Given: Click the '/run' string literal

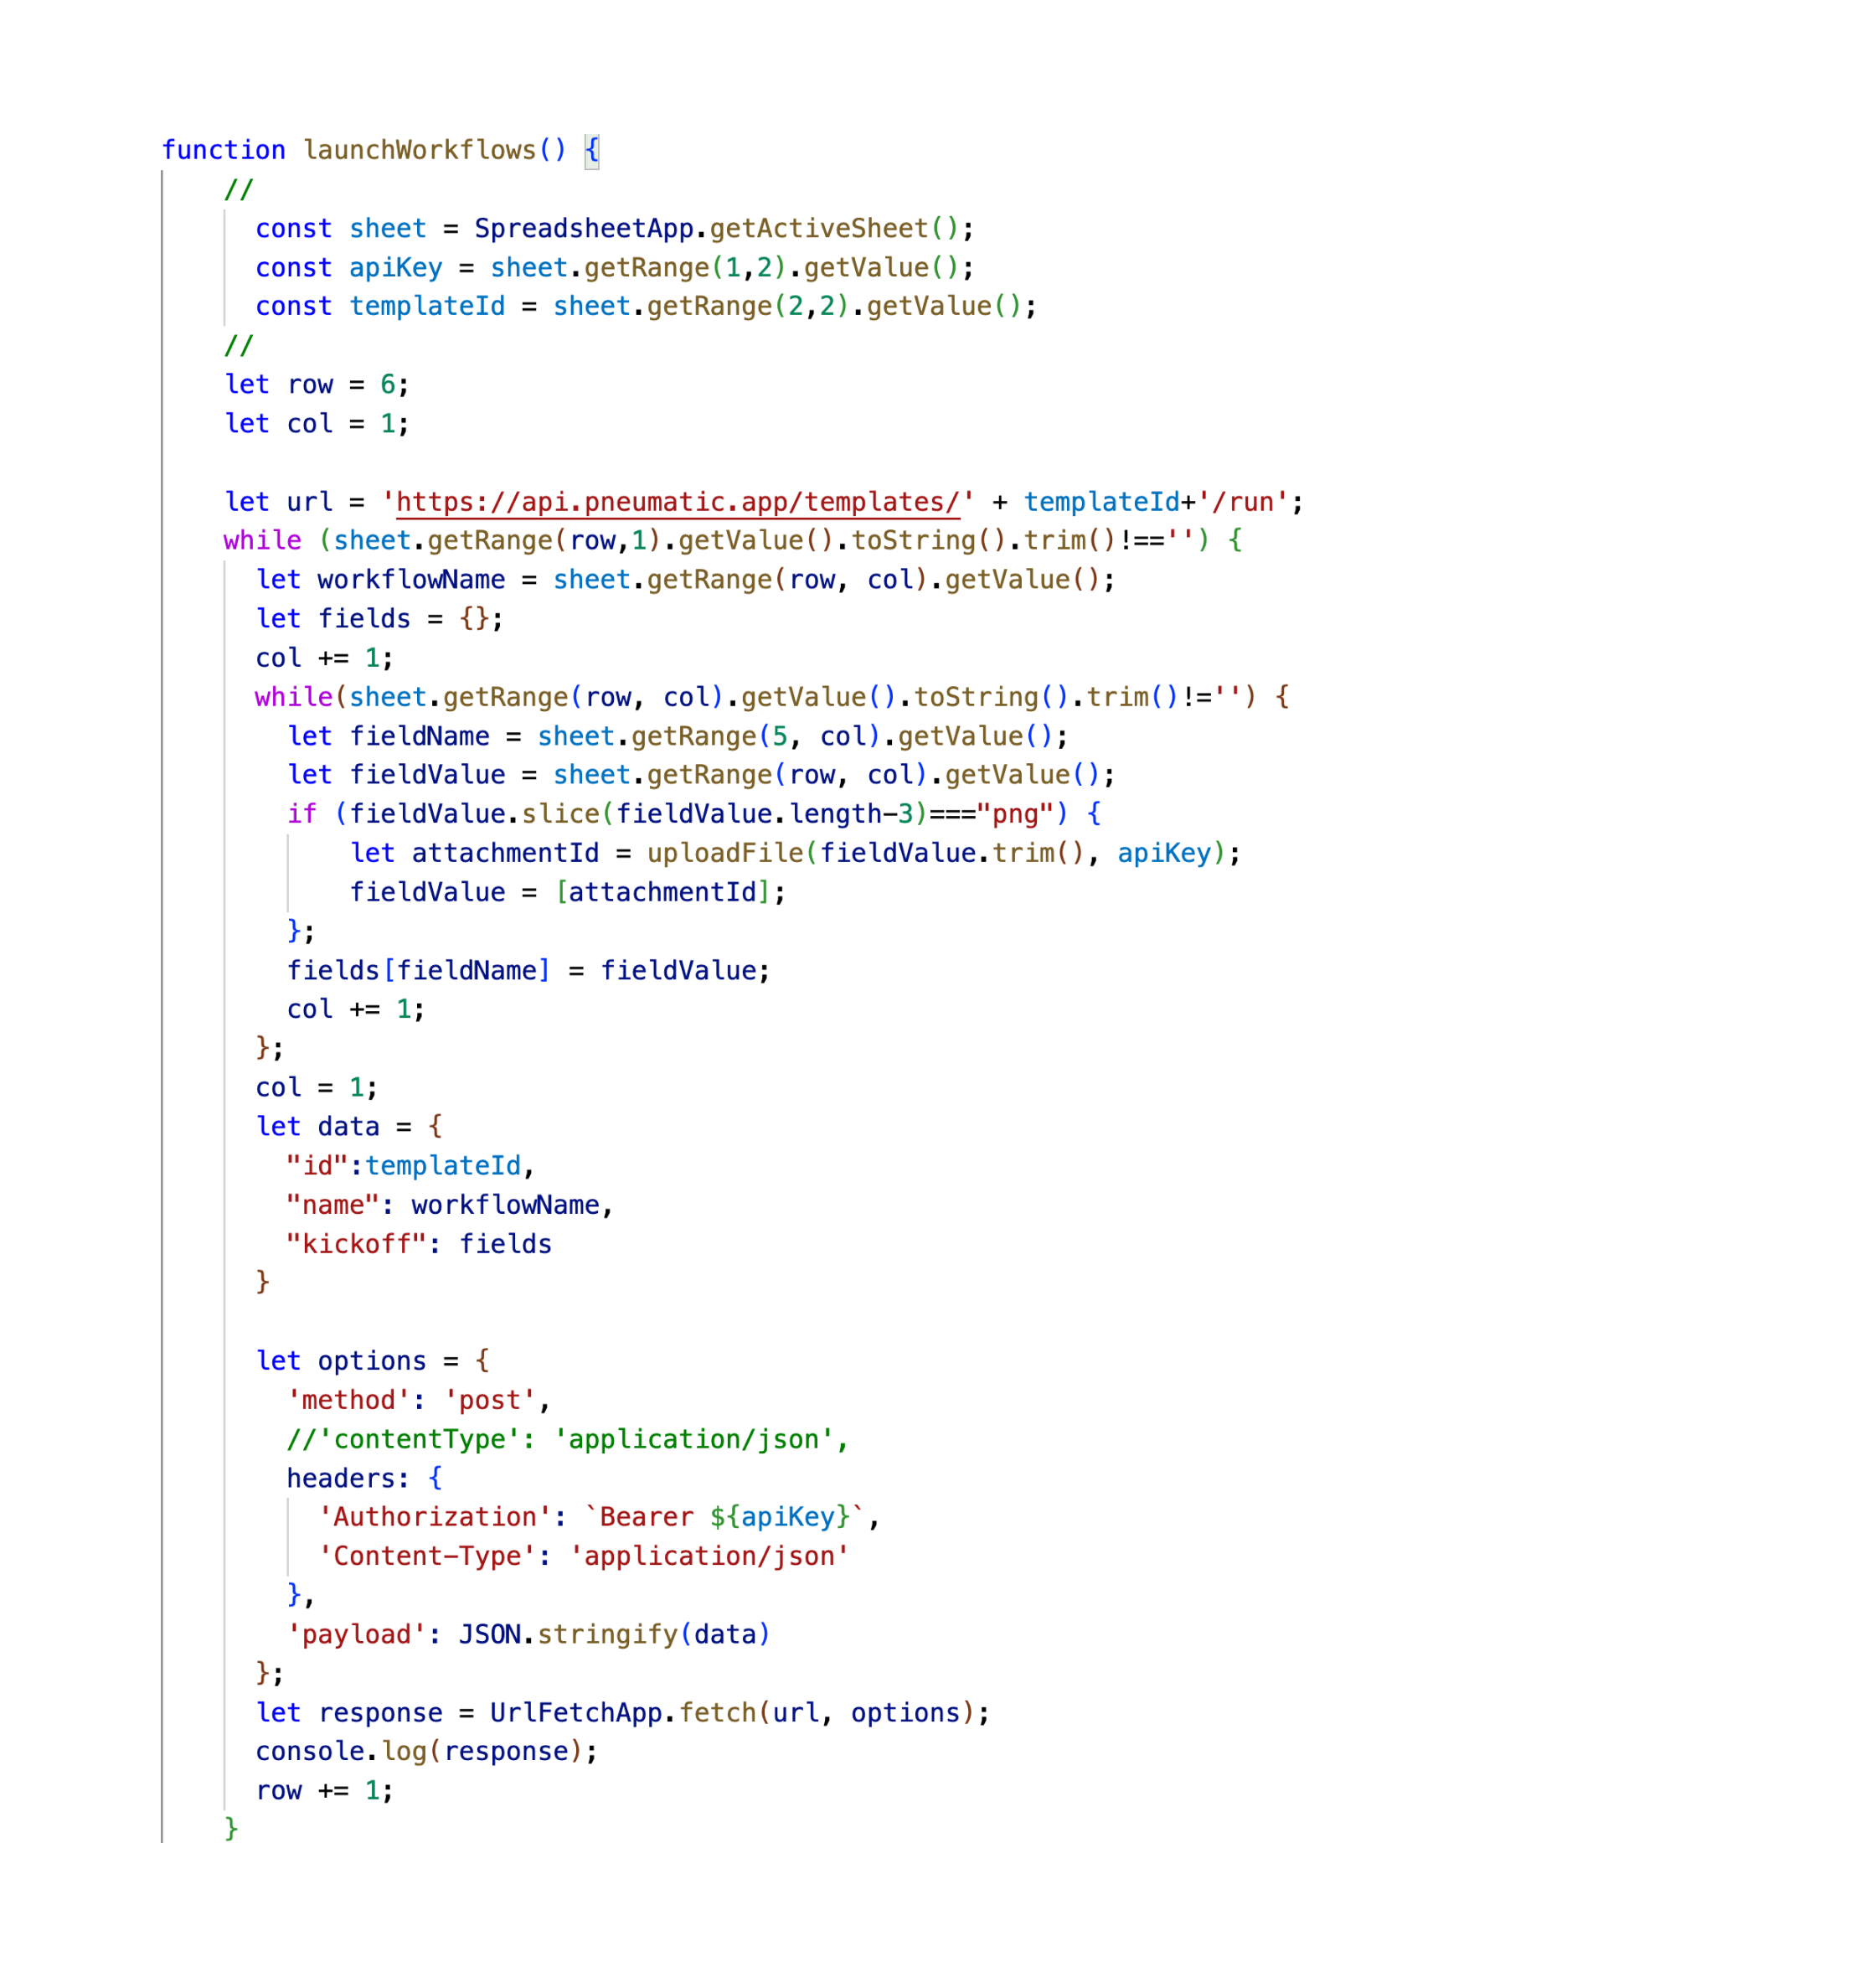Looking at the screenshot, I should click(x=1243, y=502).
